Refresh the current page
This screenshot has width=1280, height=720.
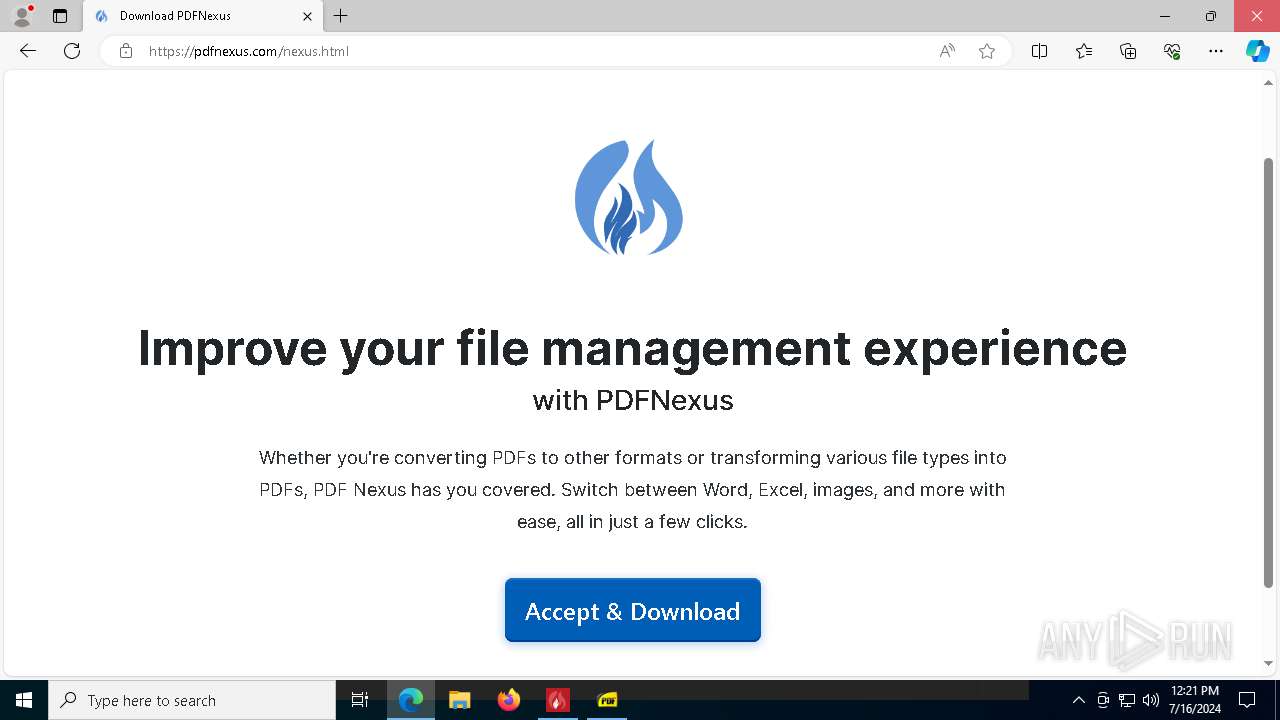click(72, 51)
